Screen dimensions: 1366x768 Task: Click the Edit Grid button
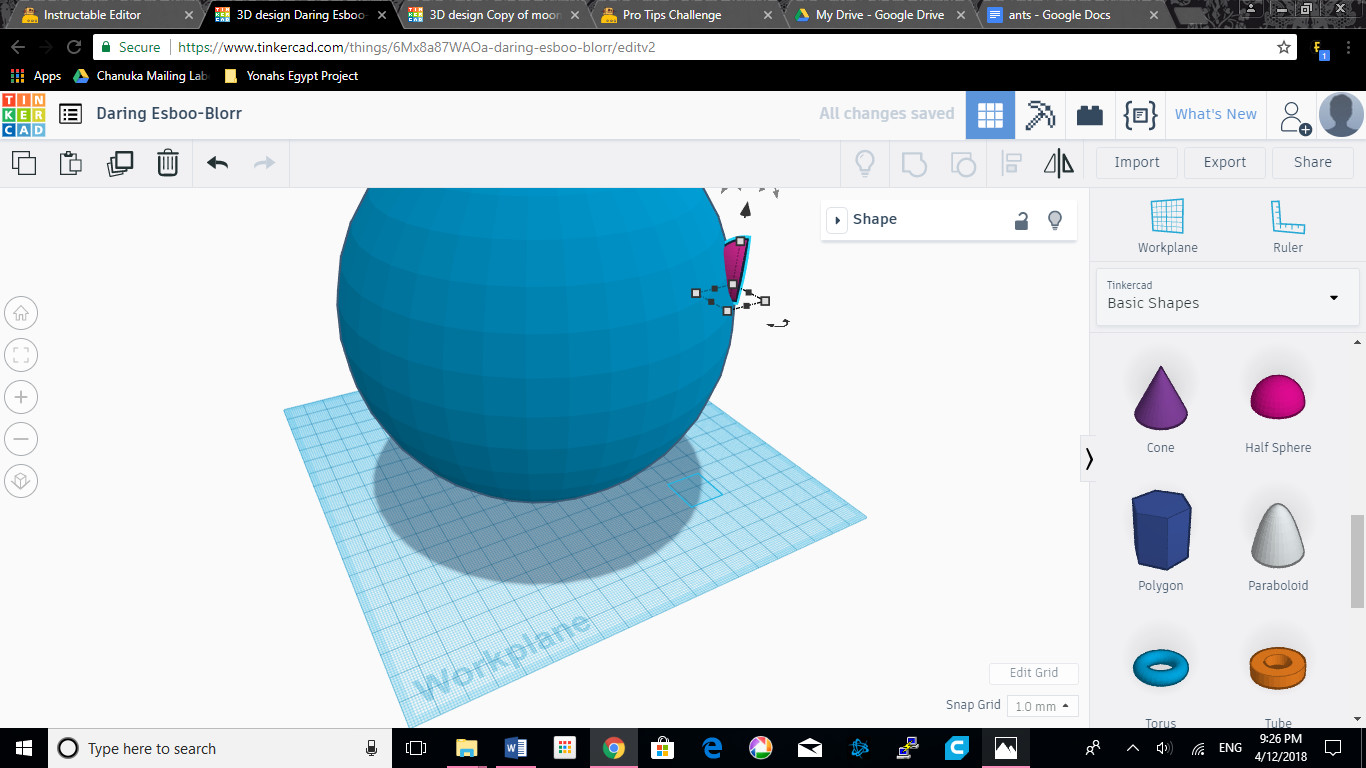point(1034,673)
